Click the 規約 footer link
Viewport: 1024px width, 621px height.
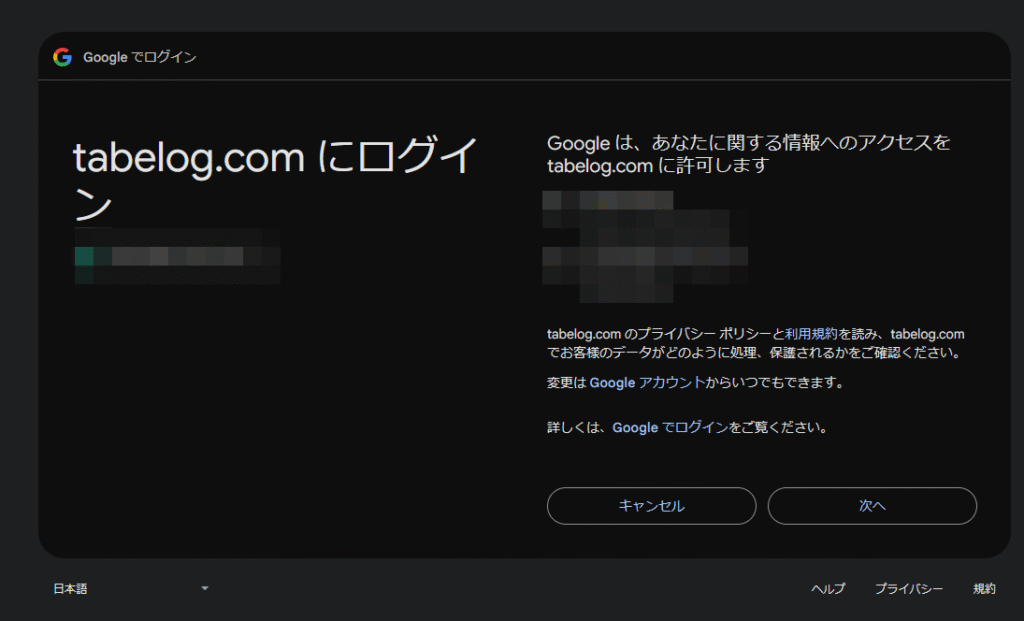click(x=984, y=588)
